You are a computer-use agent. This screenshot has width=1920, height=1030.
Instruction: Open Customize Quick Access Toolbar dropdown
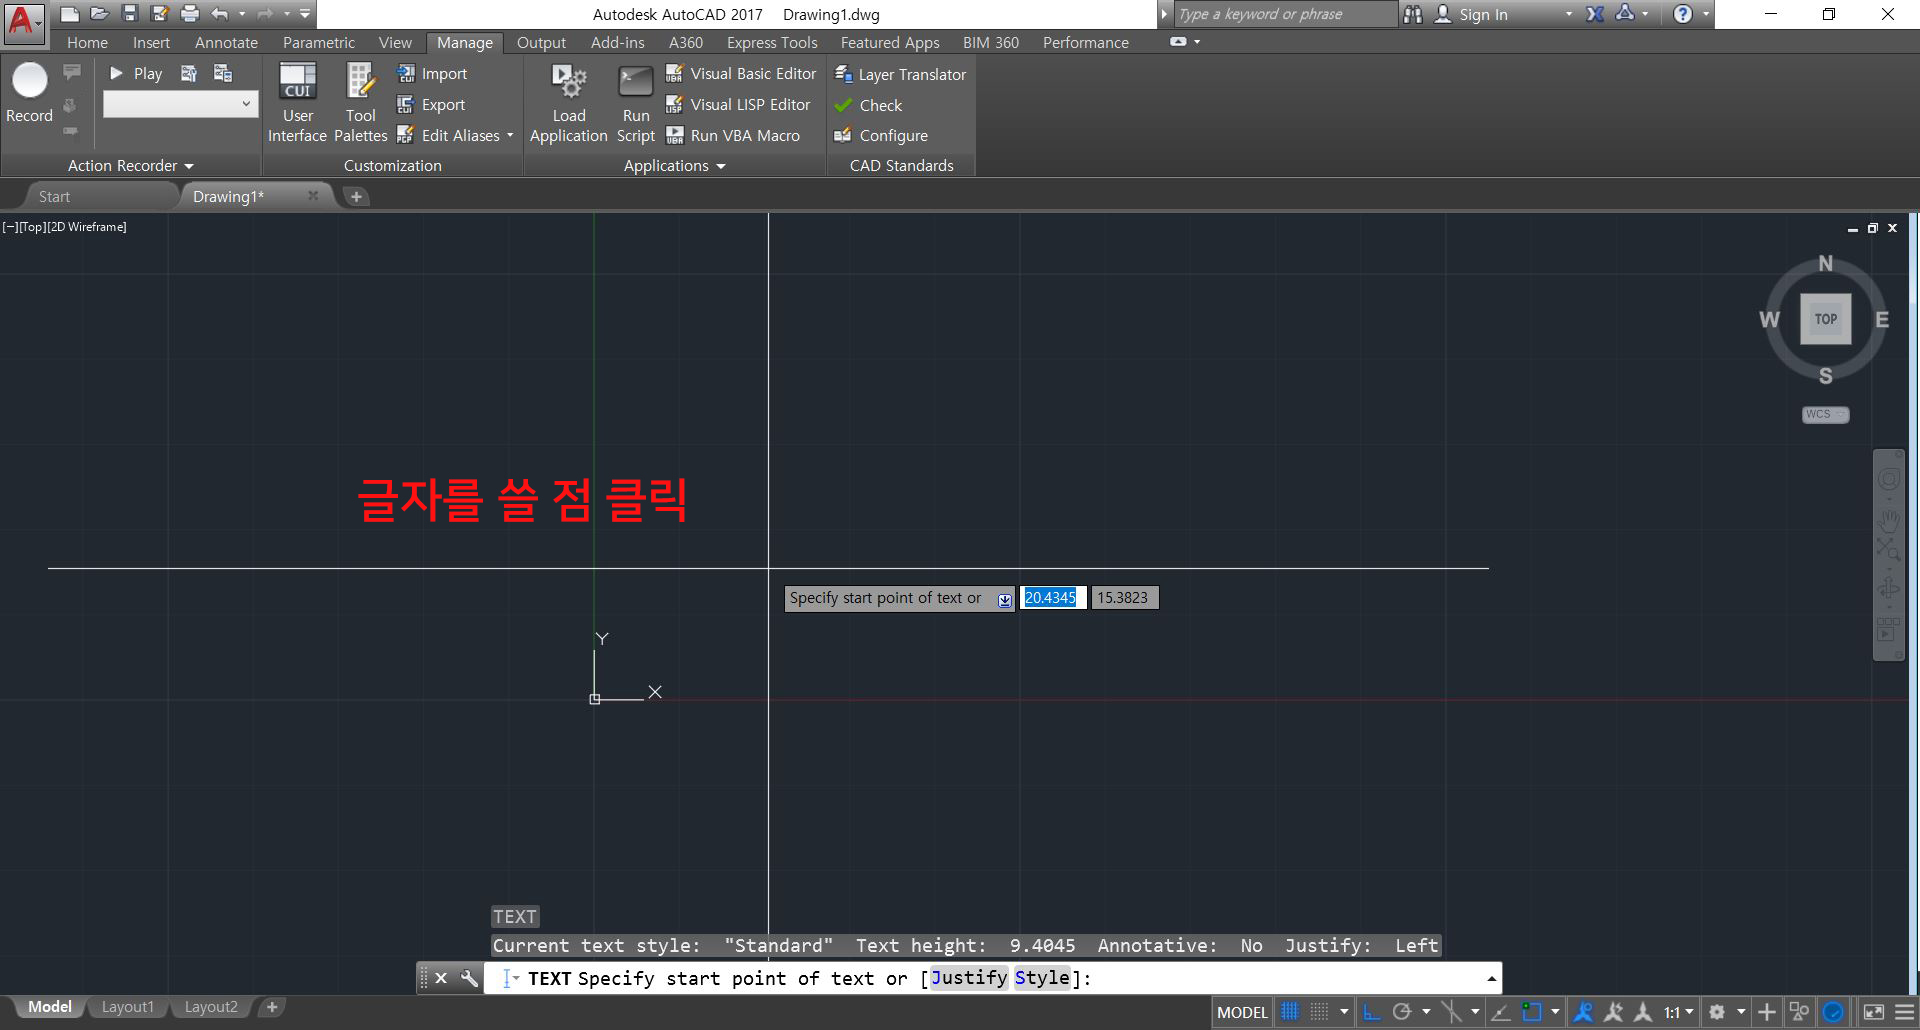305,14
